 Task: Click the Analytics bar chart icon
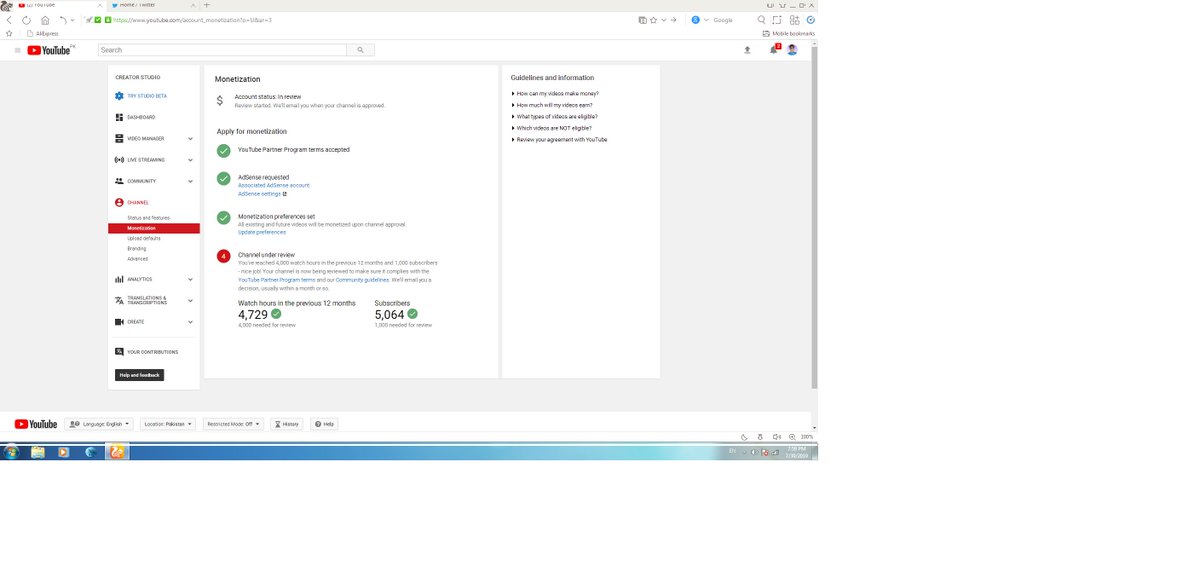[119, 279]
